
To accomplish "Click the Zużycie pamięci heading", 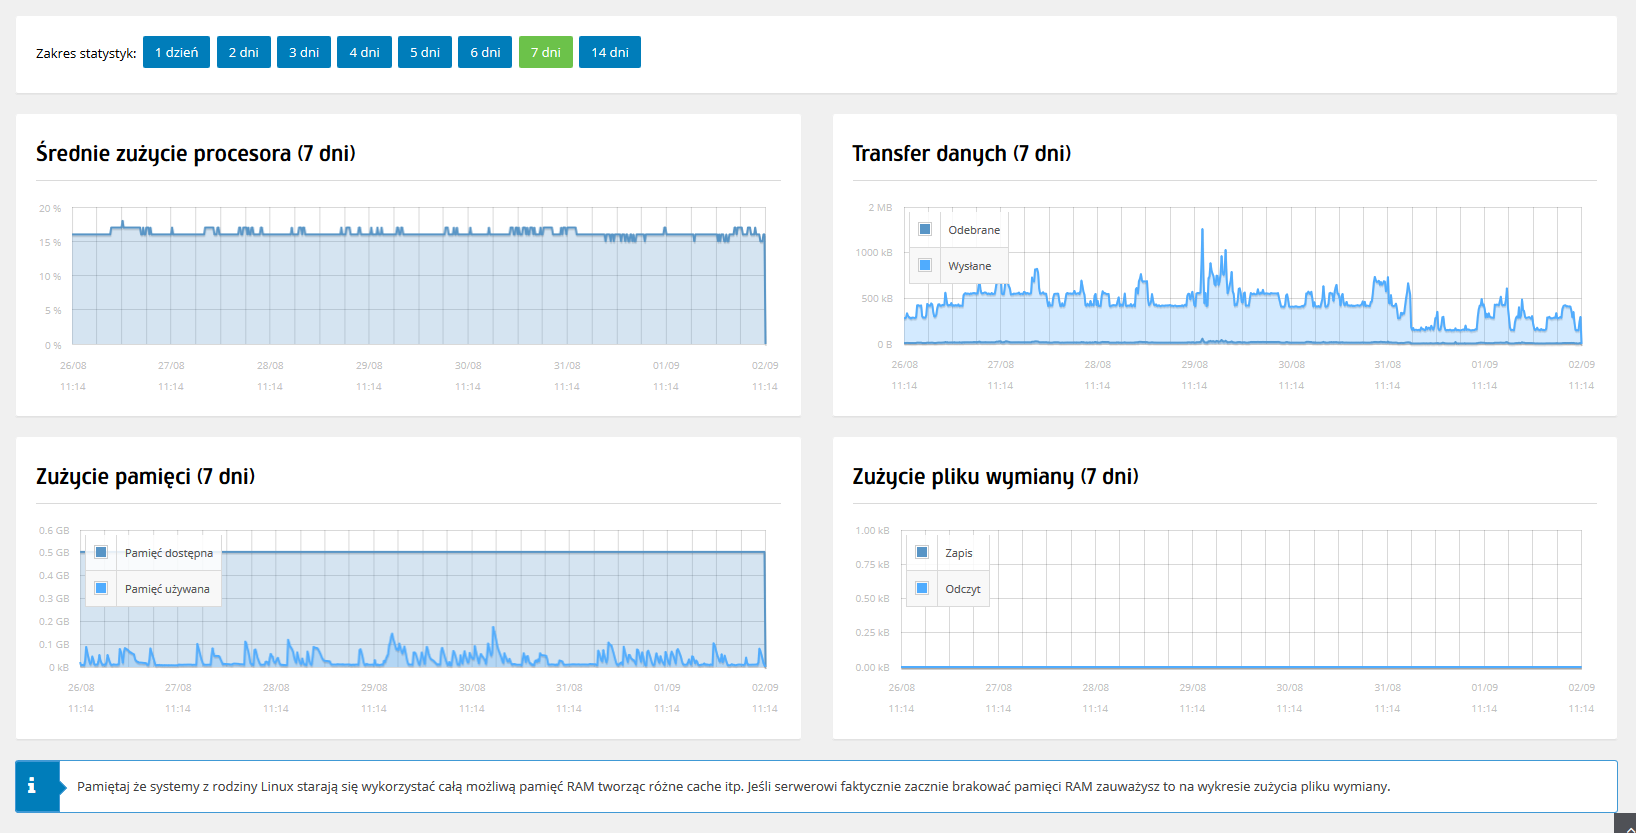I will 146,476.
